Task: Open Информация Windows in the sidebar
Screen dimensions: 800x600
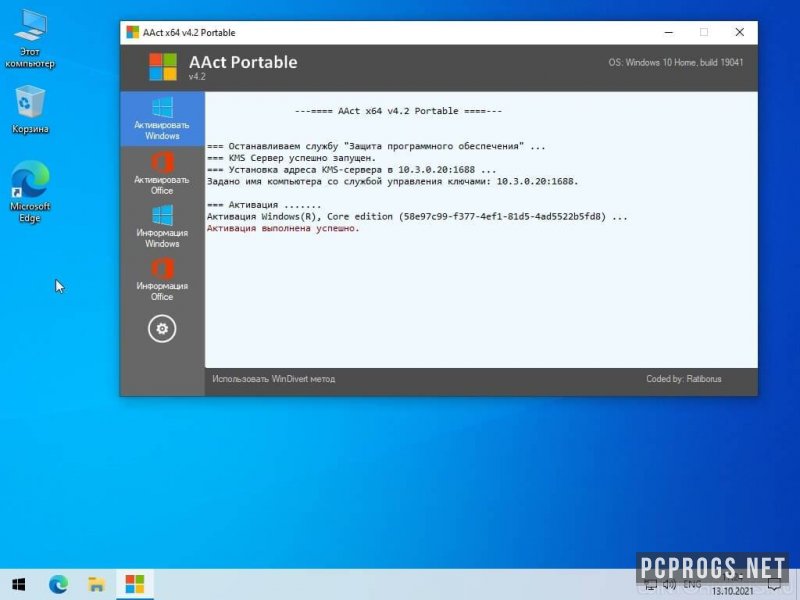Action: tap(162, 227)
